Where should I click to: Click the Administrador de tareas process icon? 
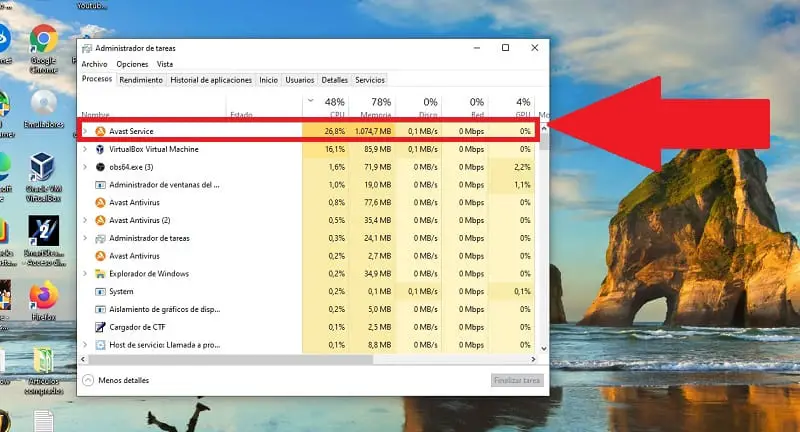(101, 238)
